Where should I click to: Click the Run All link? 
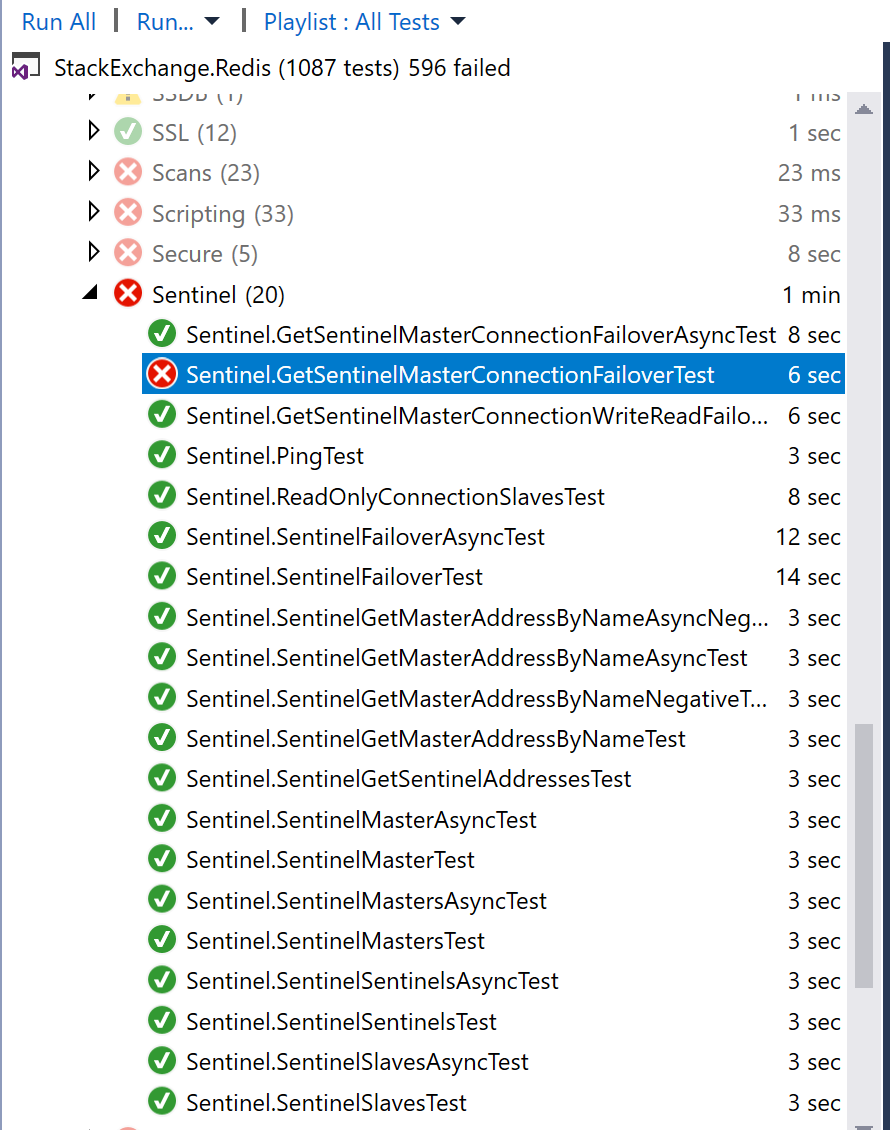58,22
